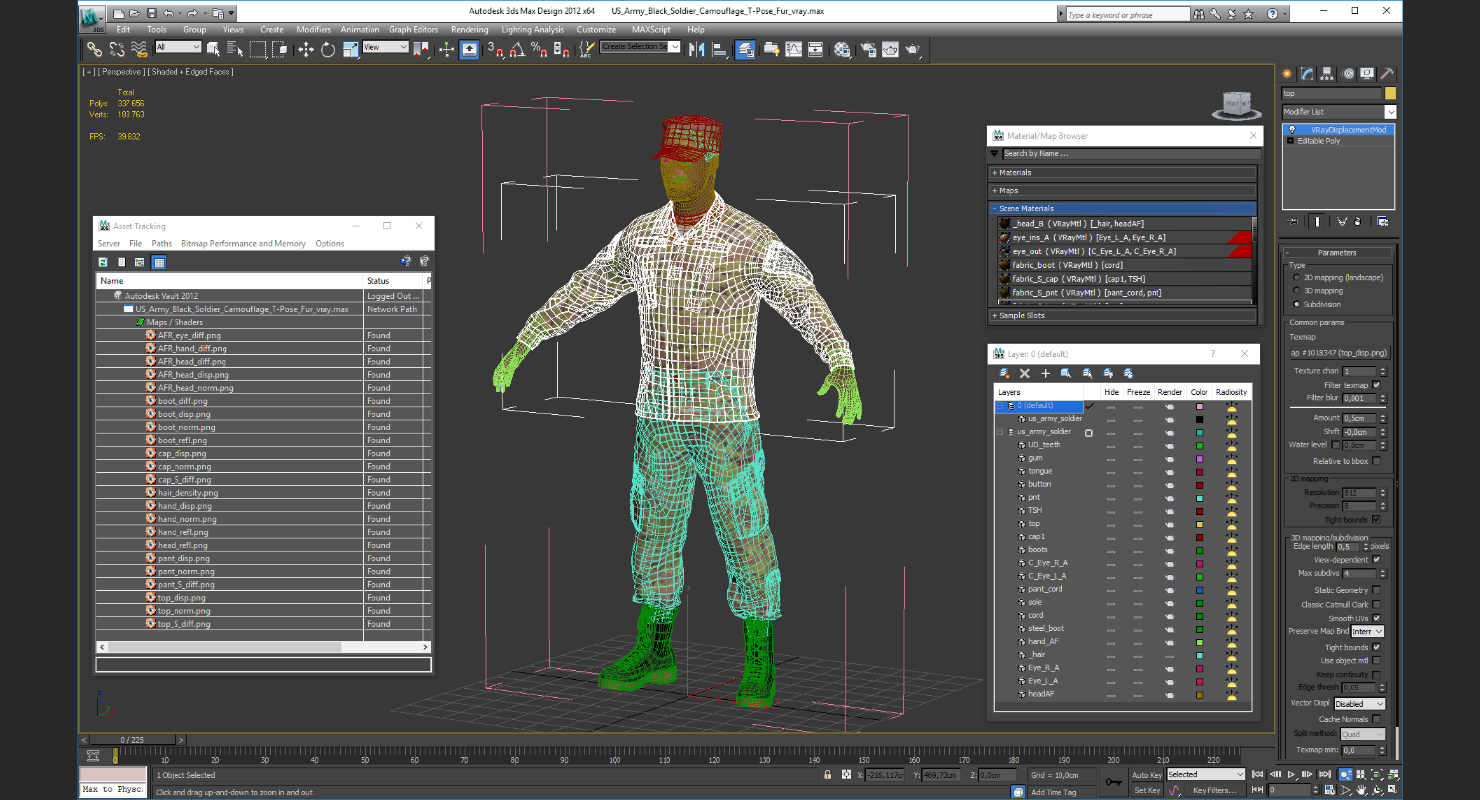The width and height of the screenshot is (1480, 800).
Task: Activate the Select and Rotate tool
Action: [x=327, y=49]
